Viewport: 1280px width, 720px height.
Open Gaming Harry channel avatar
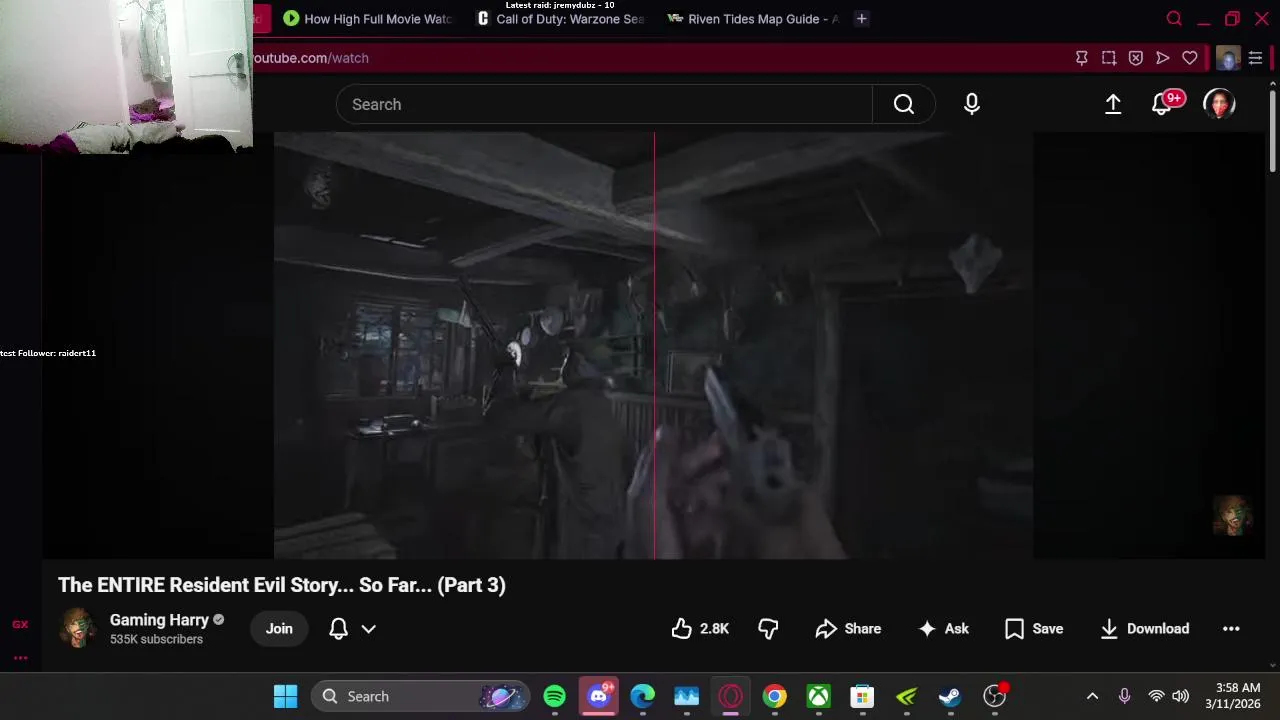point(78,629)
